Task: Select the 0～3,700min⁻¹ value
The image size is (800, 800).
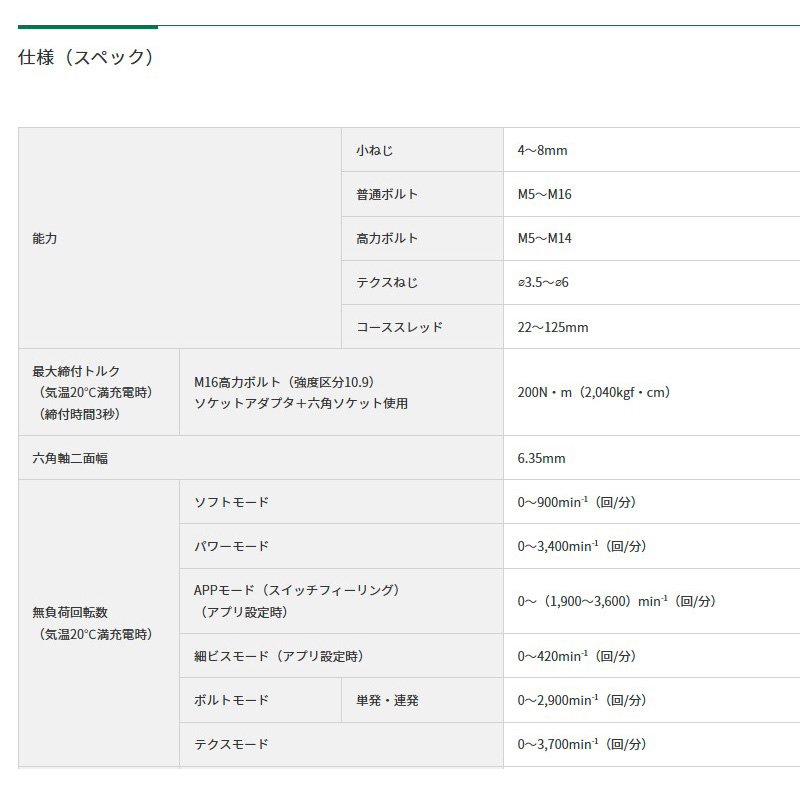Action: point(582,744)
